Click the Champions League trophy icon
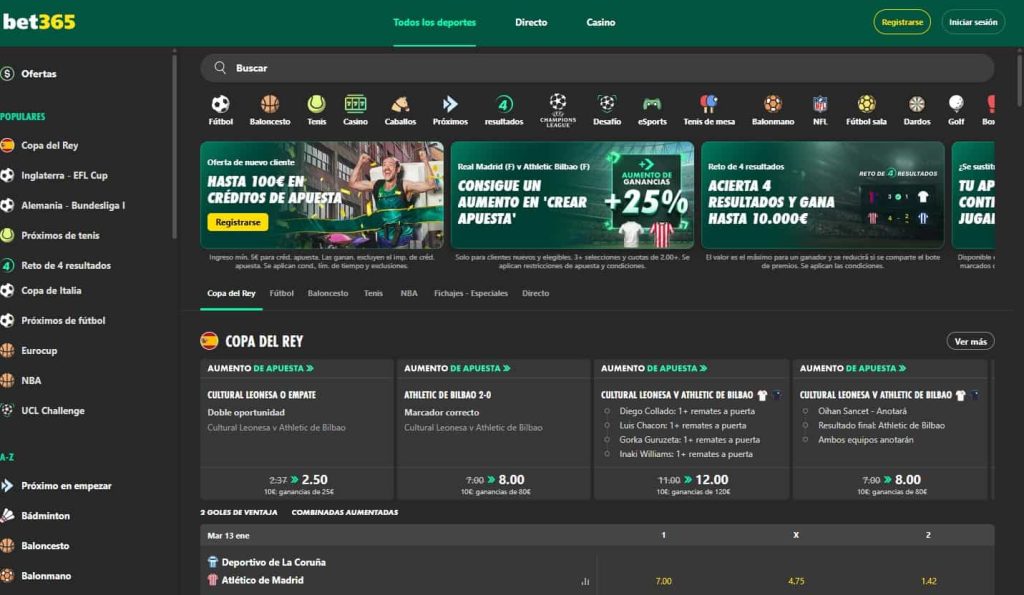The width and height of the screenshot is (1024, 595). coord(557,103)
